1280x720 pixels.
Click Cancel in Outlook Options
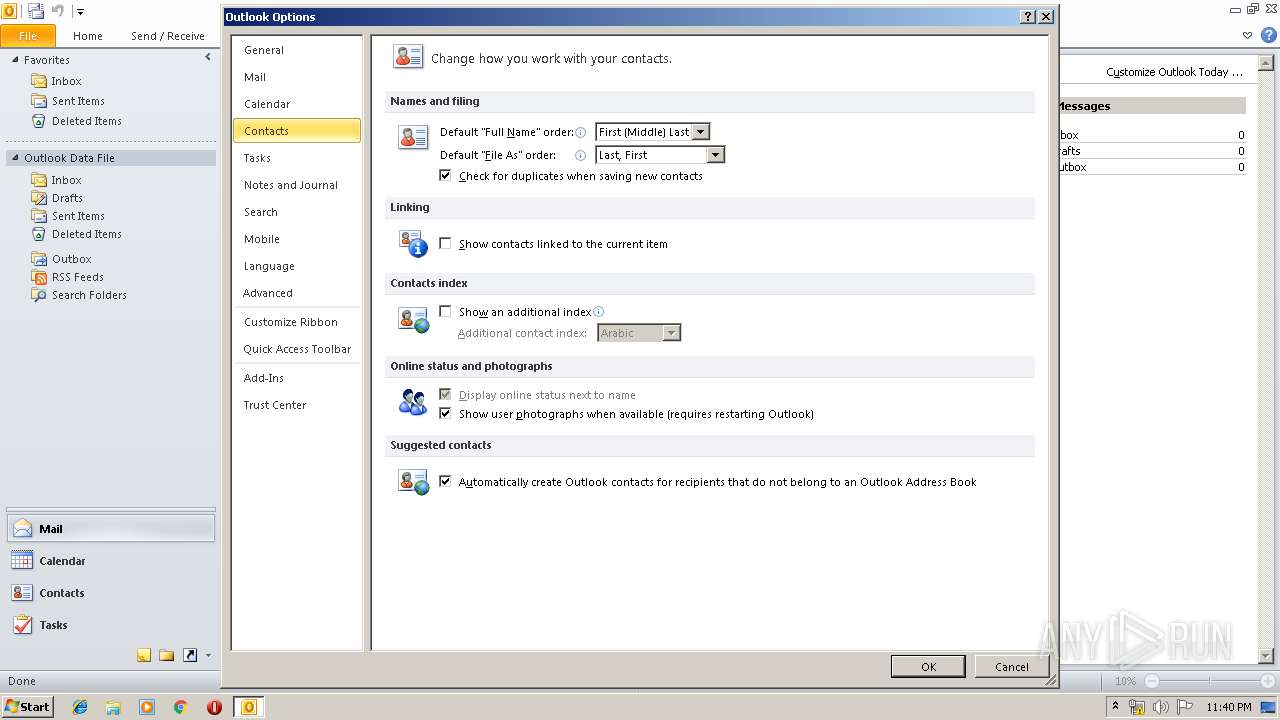[x=1012, y=667]
